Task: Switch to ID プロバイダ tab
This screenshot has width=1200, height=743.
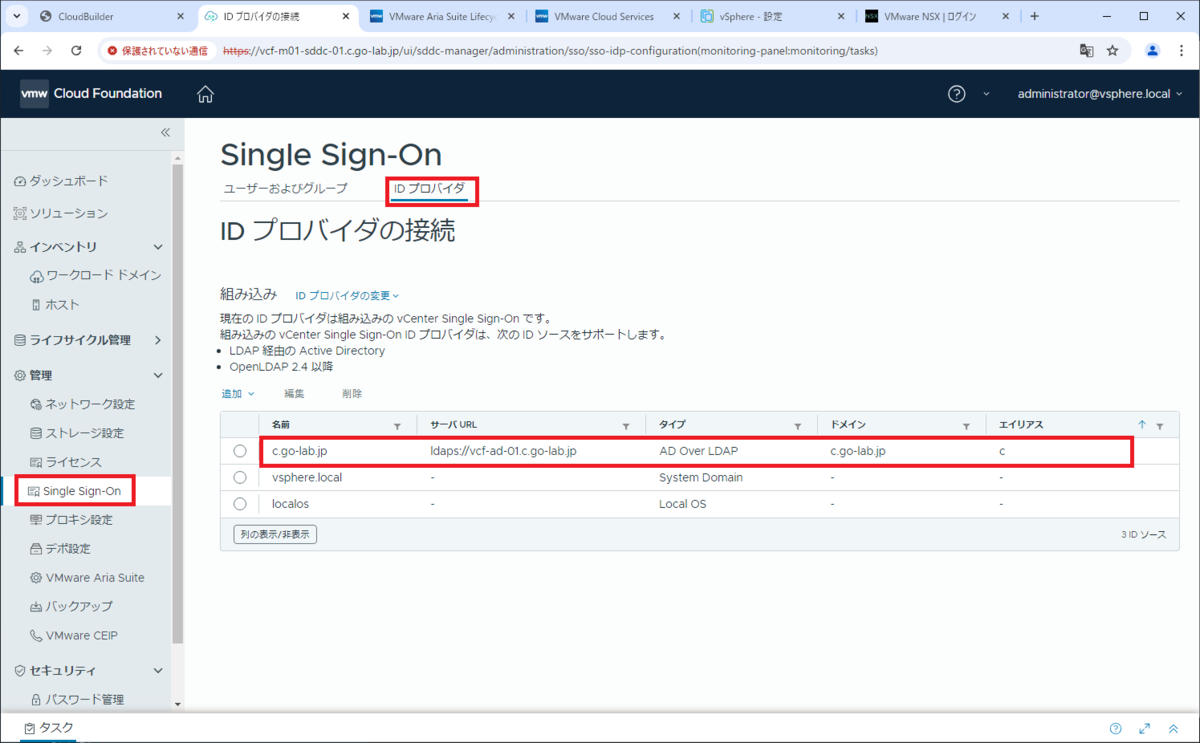Action: point(429,188)
